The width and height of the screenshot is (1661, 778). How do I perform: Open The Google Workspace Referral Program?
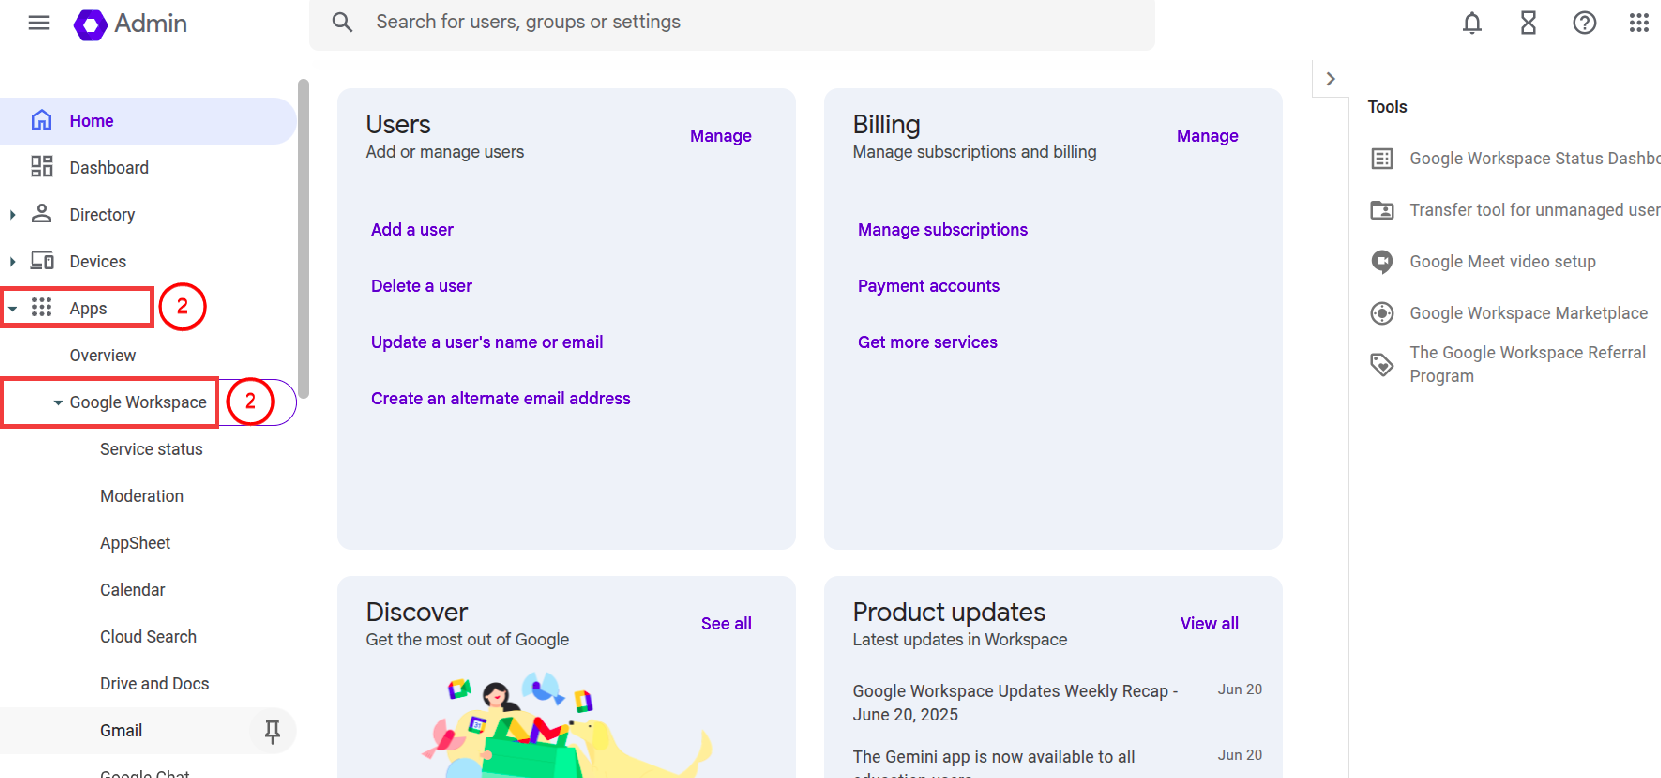point(1527,364)
